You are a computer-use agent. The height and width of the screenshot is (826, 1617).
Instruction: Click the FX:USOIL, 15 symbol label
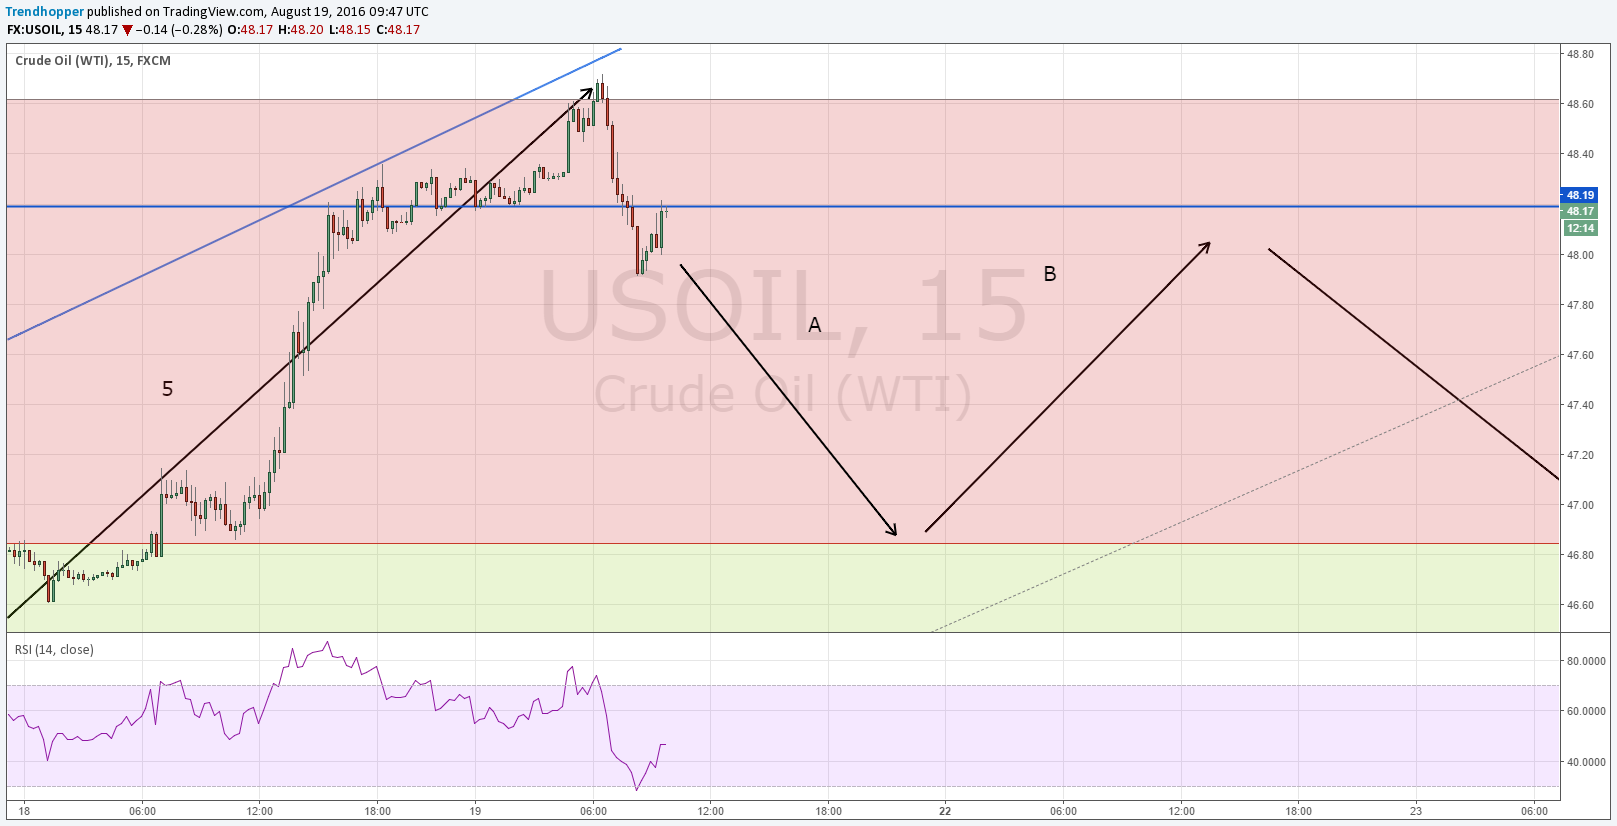point(44,30)
